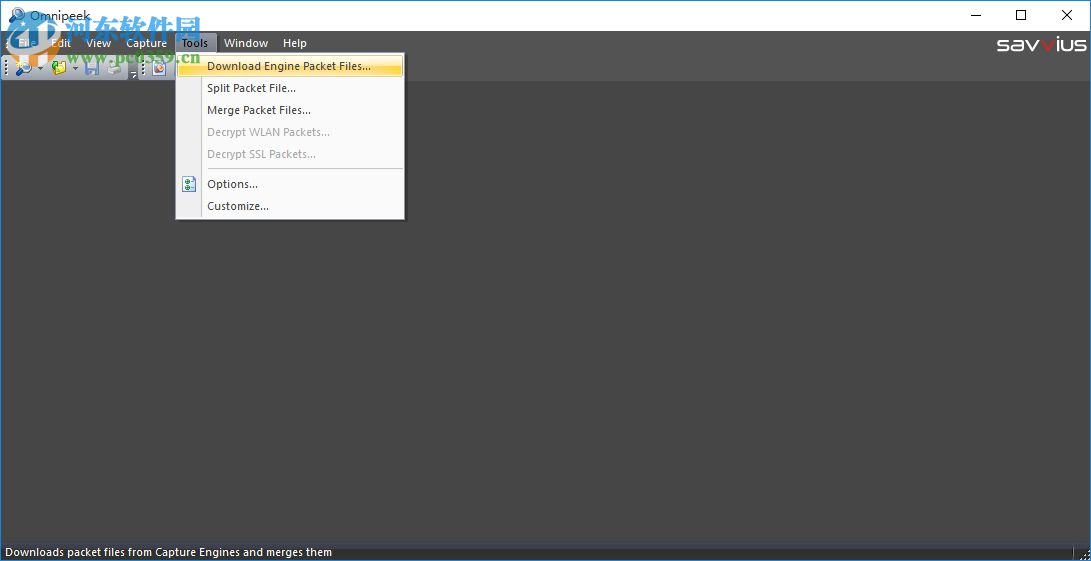Expand the arrow next to Open folder icon

(x=75, y=68)
